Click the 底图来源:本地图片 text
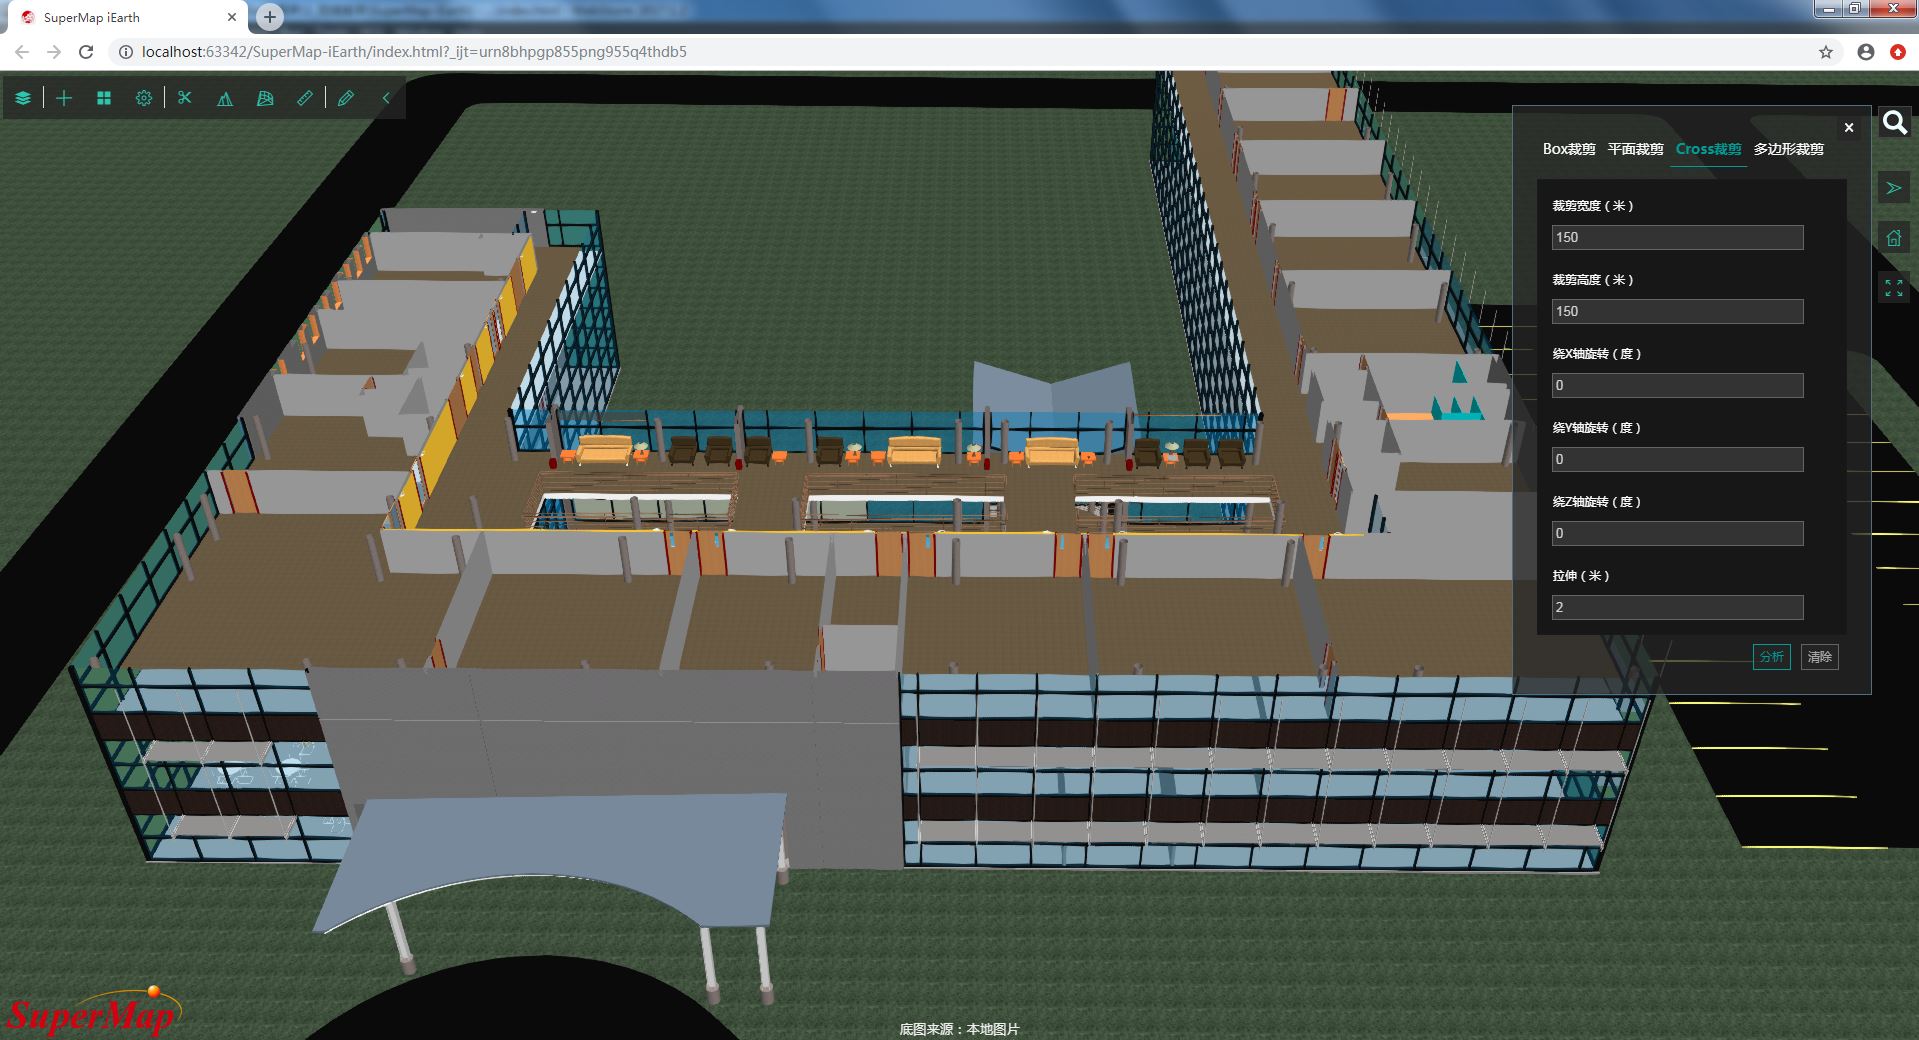This screenshot has height=1040, width=1919. coord(959,1029)
